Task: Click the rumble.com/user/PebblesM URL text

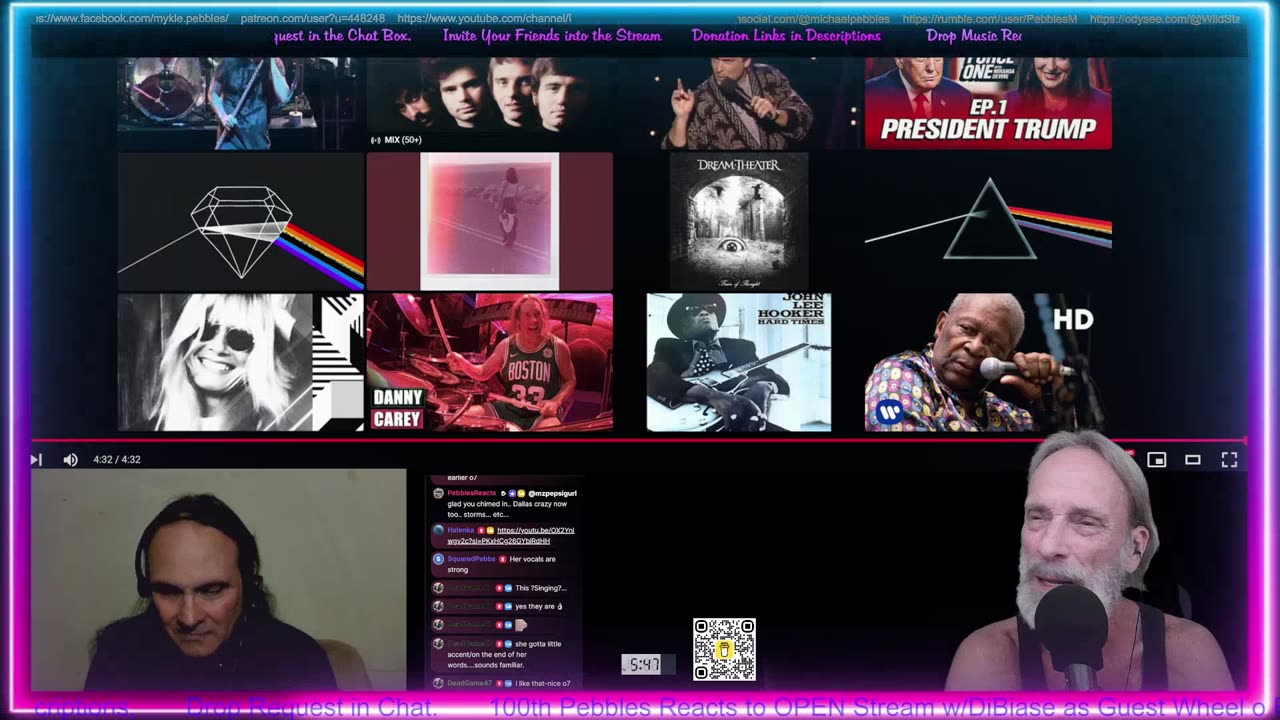Action: (x=990, y=19)
